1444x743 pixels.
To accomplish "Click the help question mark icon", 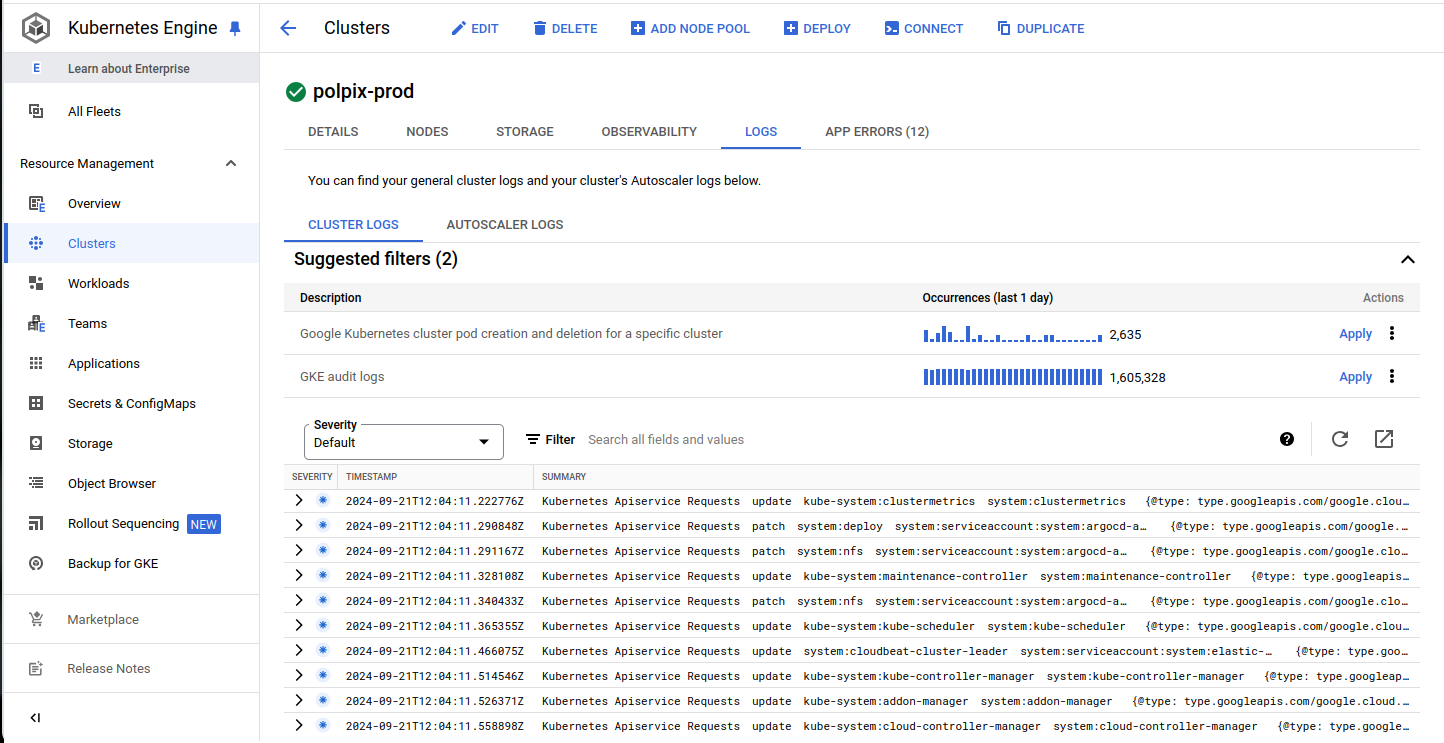I will click(x=1287, y=439).
